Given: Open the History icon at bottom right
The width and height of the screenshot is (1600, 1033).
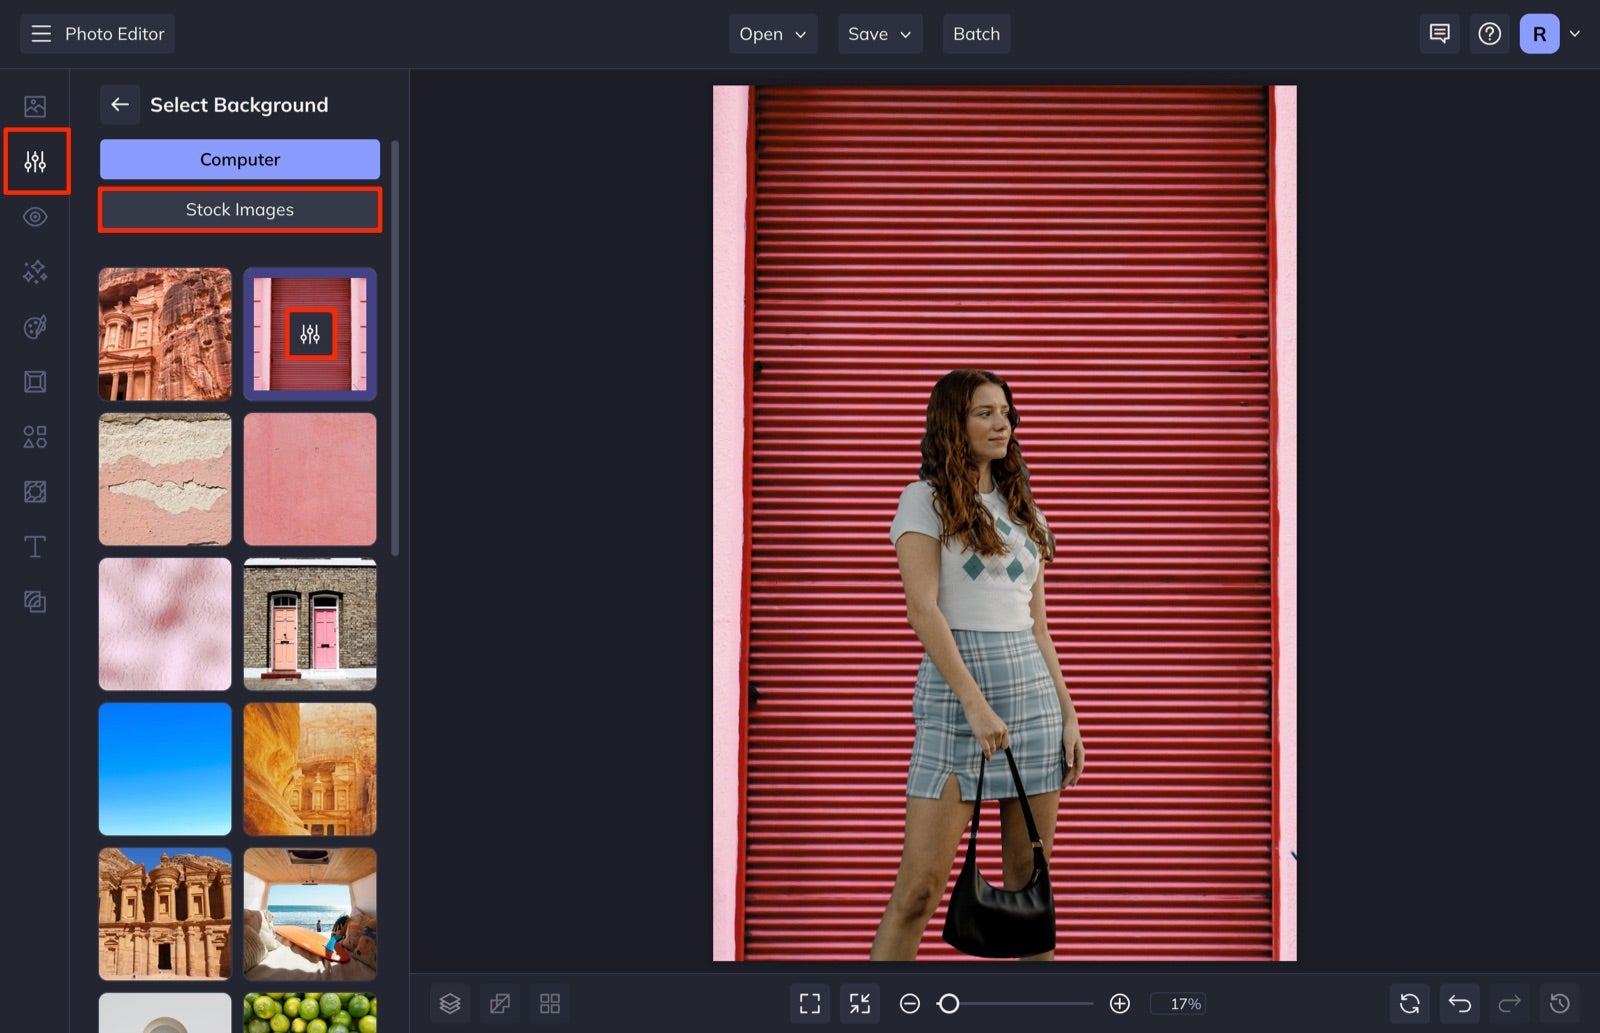Looking at the screenshot, I should pos(1558,1003).
